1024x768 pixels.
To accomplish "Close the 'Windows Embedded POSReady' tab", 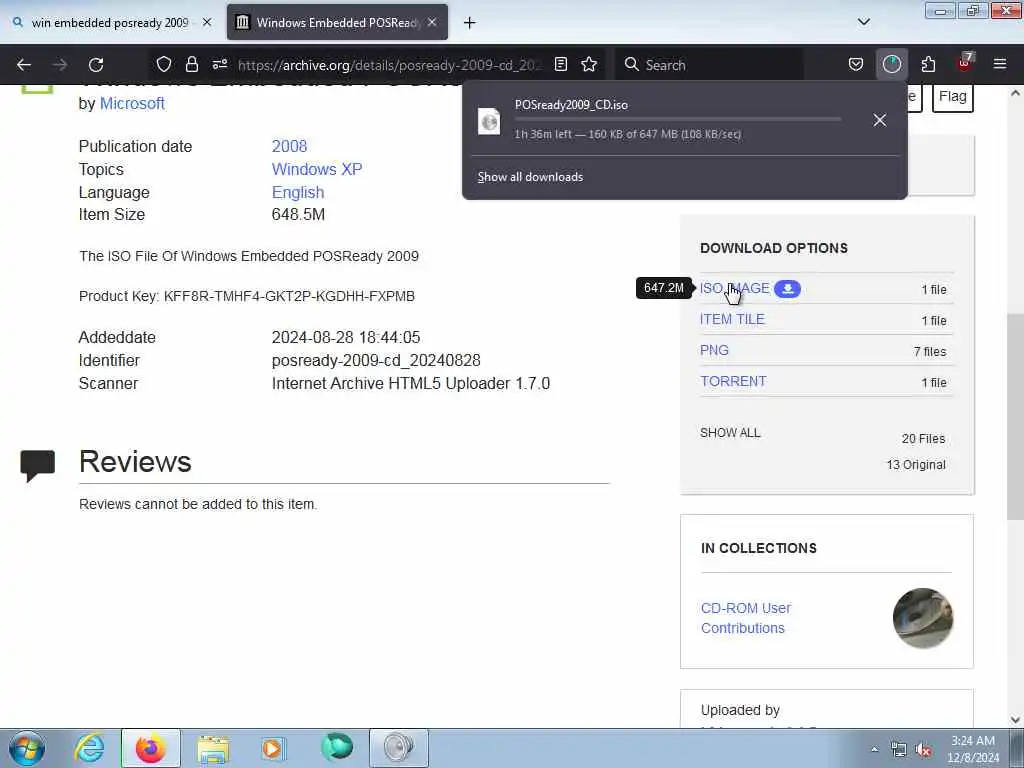I will 432,22.
